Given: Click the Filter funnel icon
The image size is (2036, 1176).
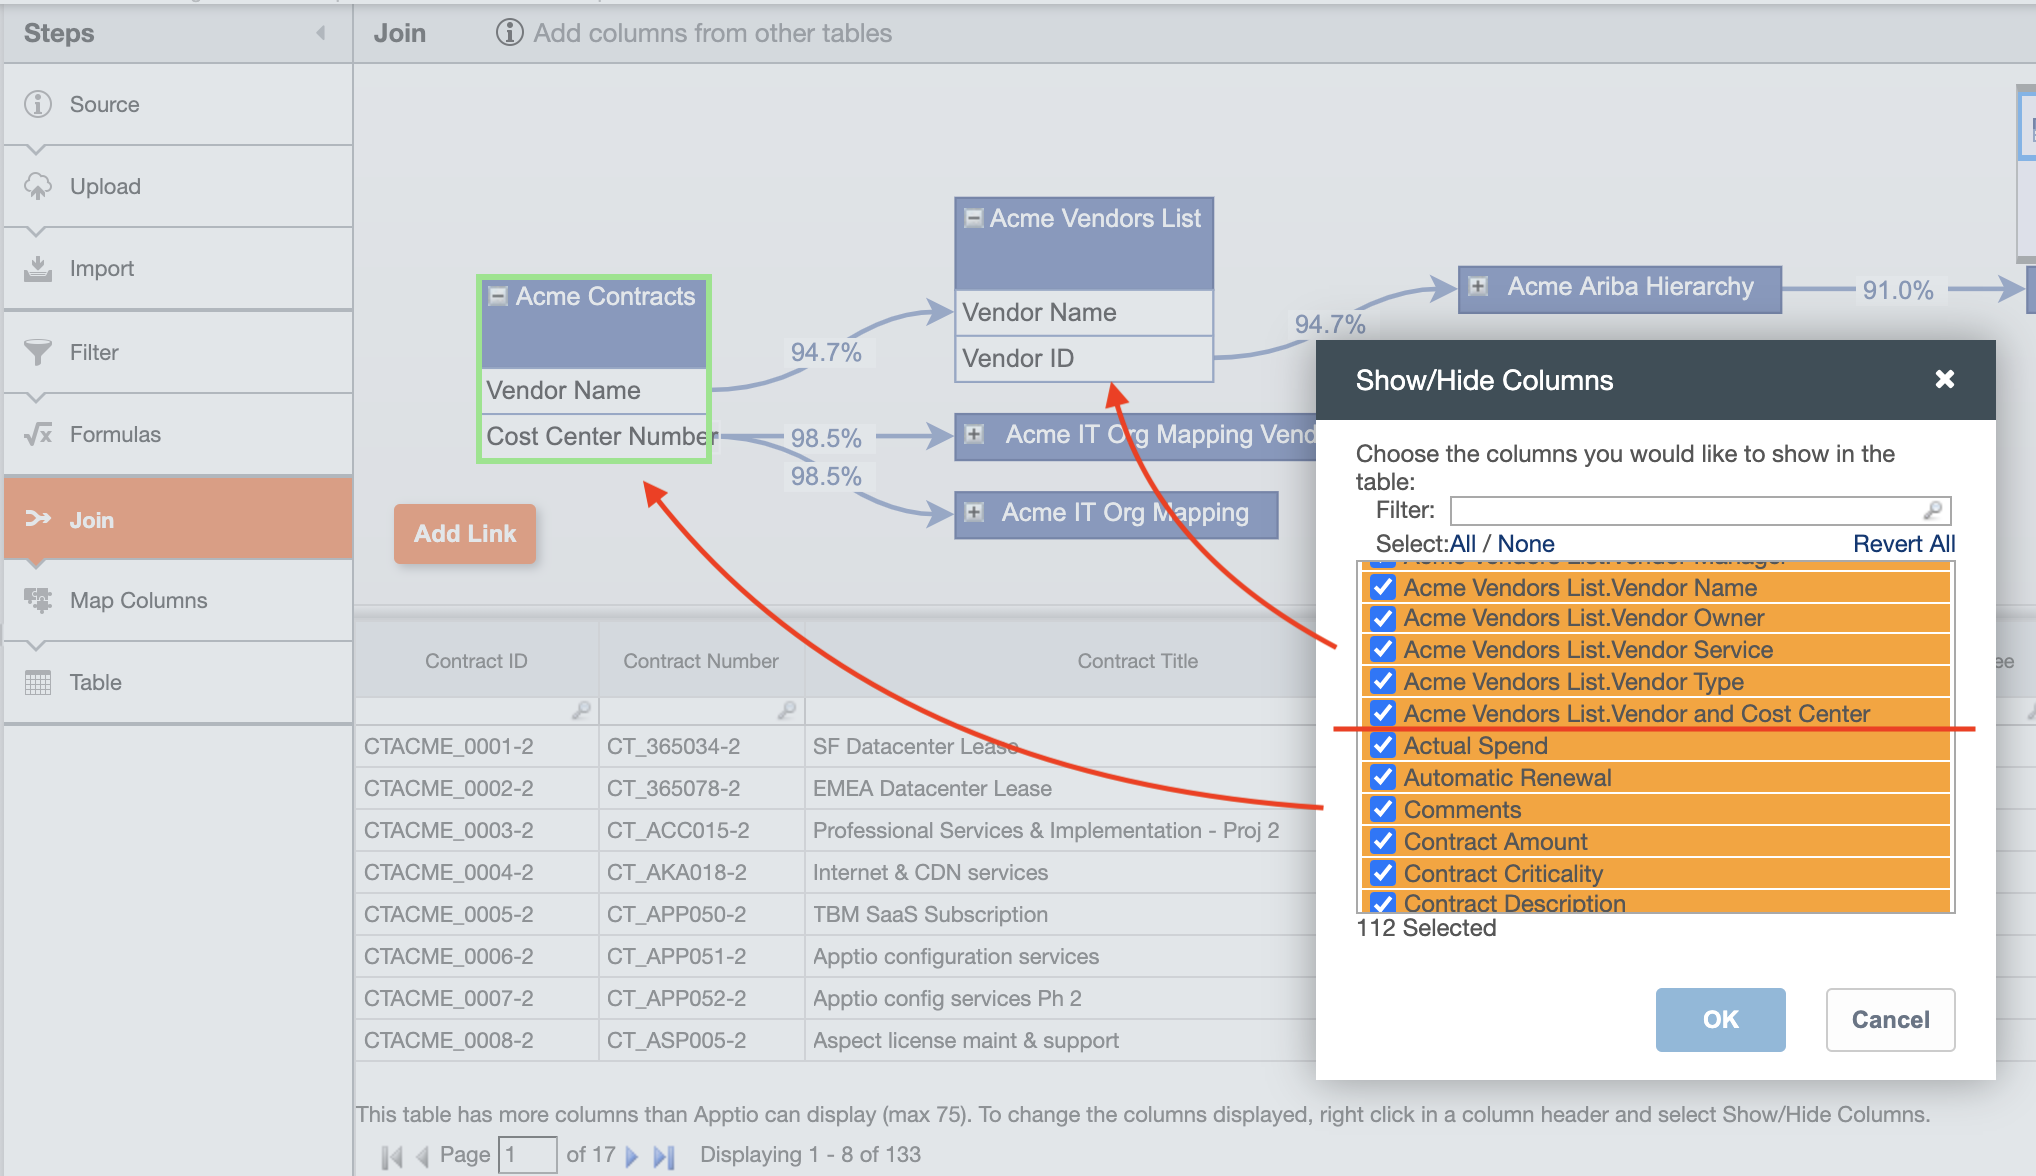Looking at the screenshot, I should click(38, 352).
